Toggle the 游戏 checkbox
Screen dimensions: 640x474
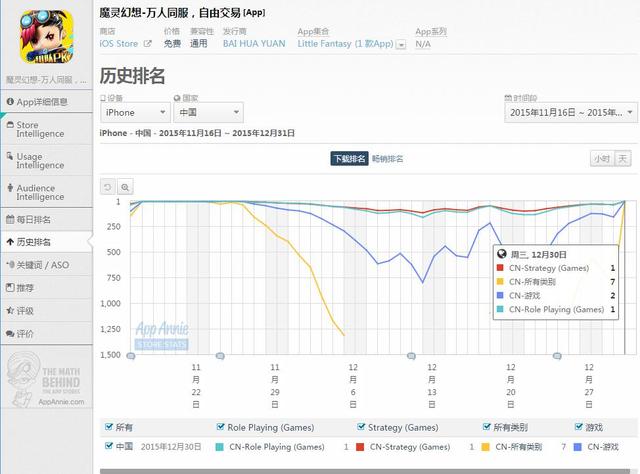(x=579, y=427)
